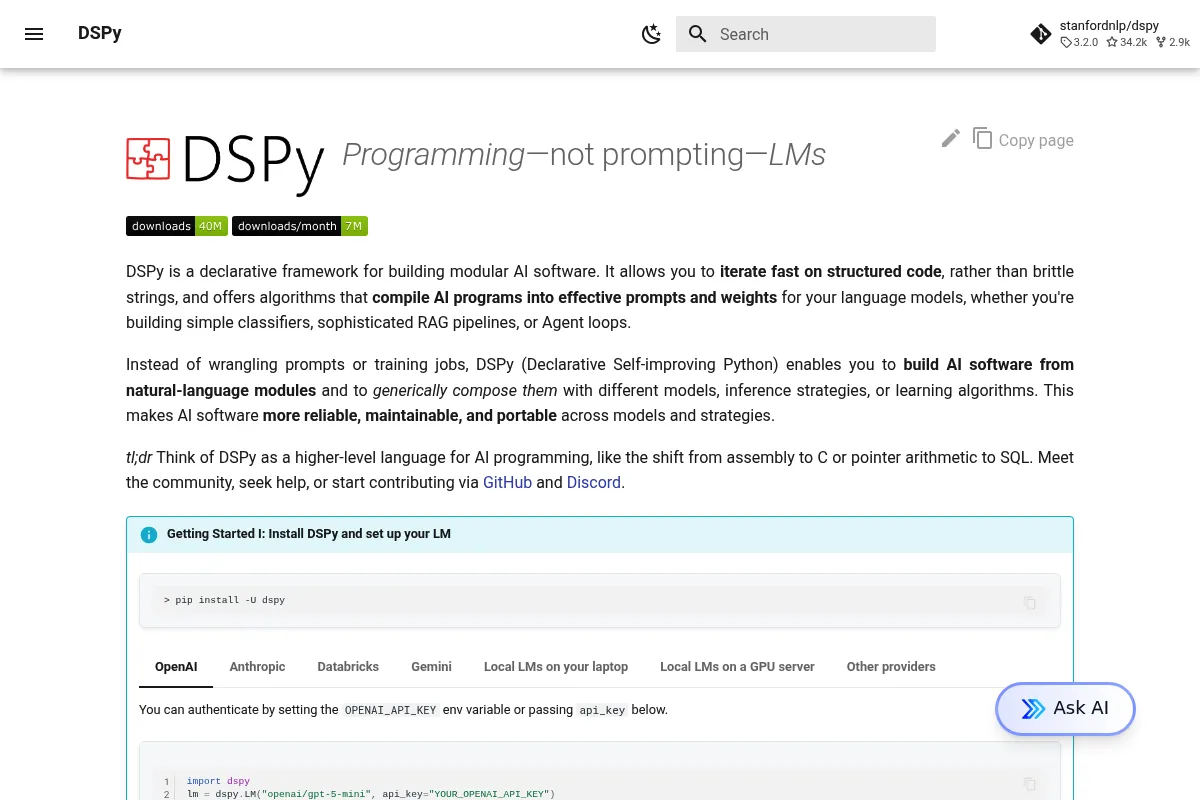Open the Discord link
This screenshot has width=1200, height=800.
594,482
